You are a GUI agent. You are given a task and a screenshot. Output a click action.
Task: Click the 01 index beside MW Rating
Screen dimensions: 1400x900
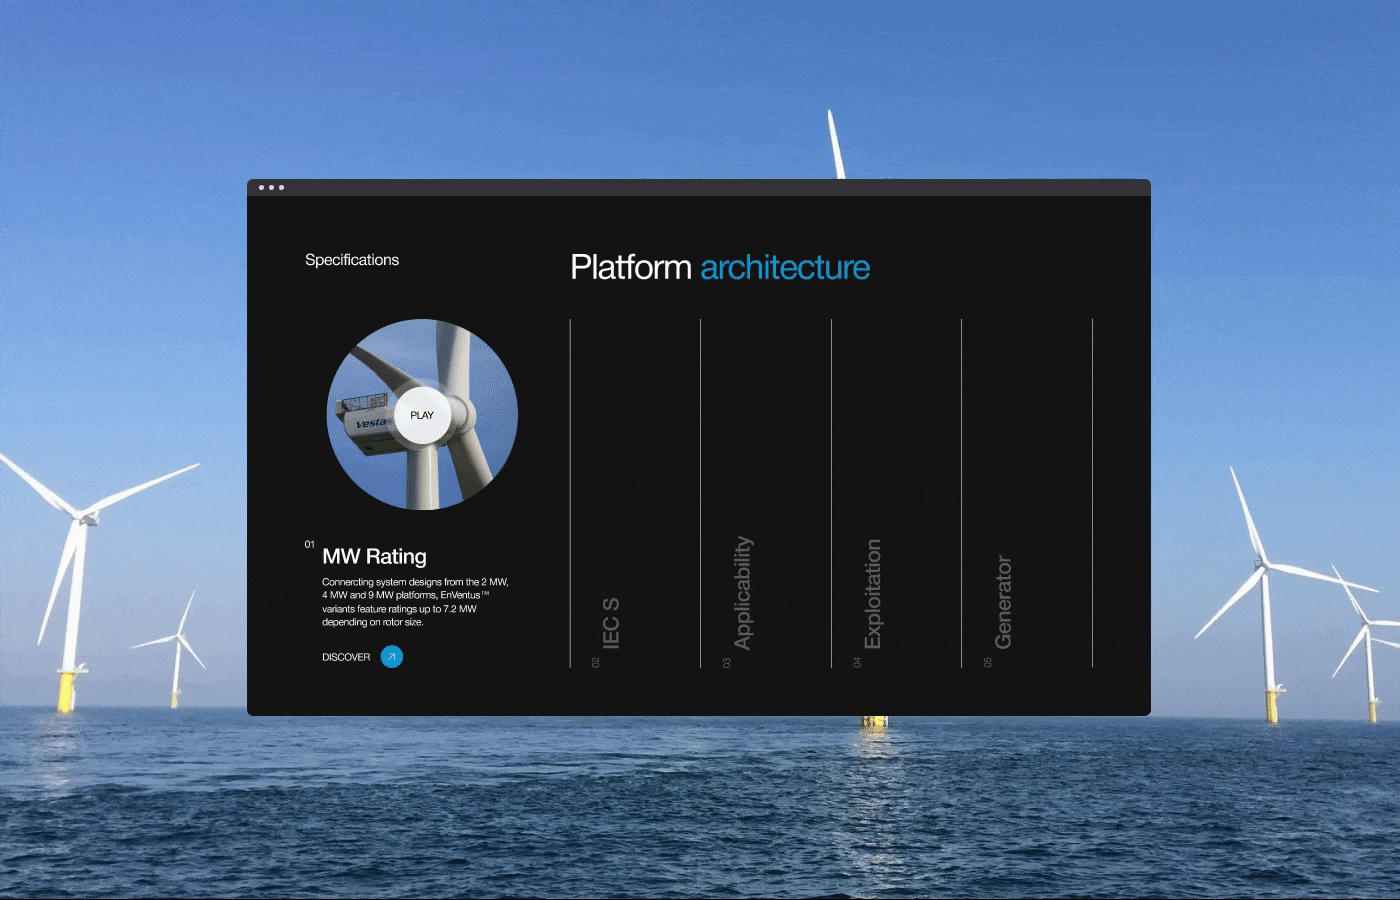(x=309, y=545)
